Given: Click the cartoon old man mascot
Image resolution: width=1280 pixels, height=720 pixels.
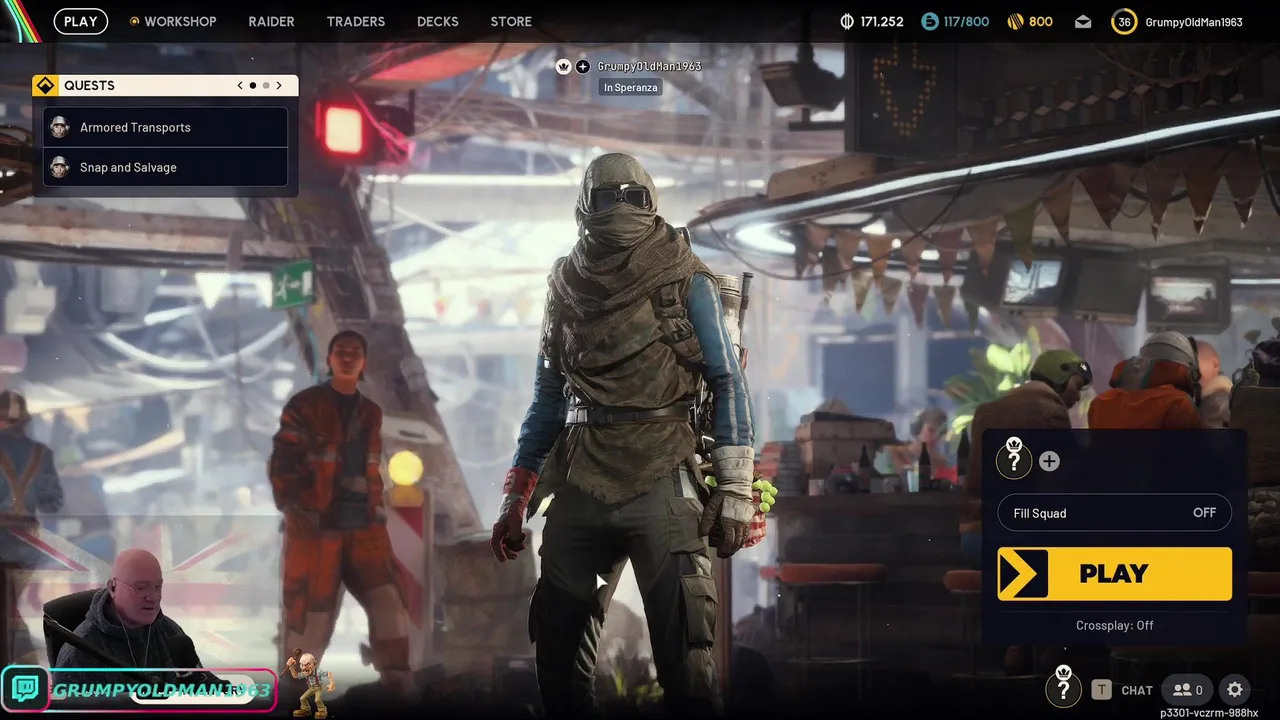Looking at the screenshot, I should pos(312,683).
